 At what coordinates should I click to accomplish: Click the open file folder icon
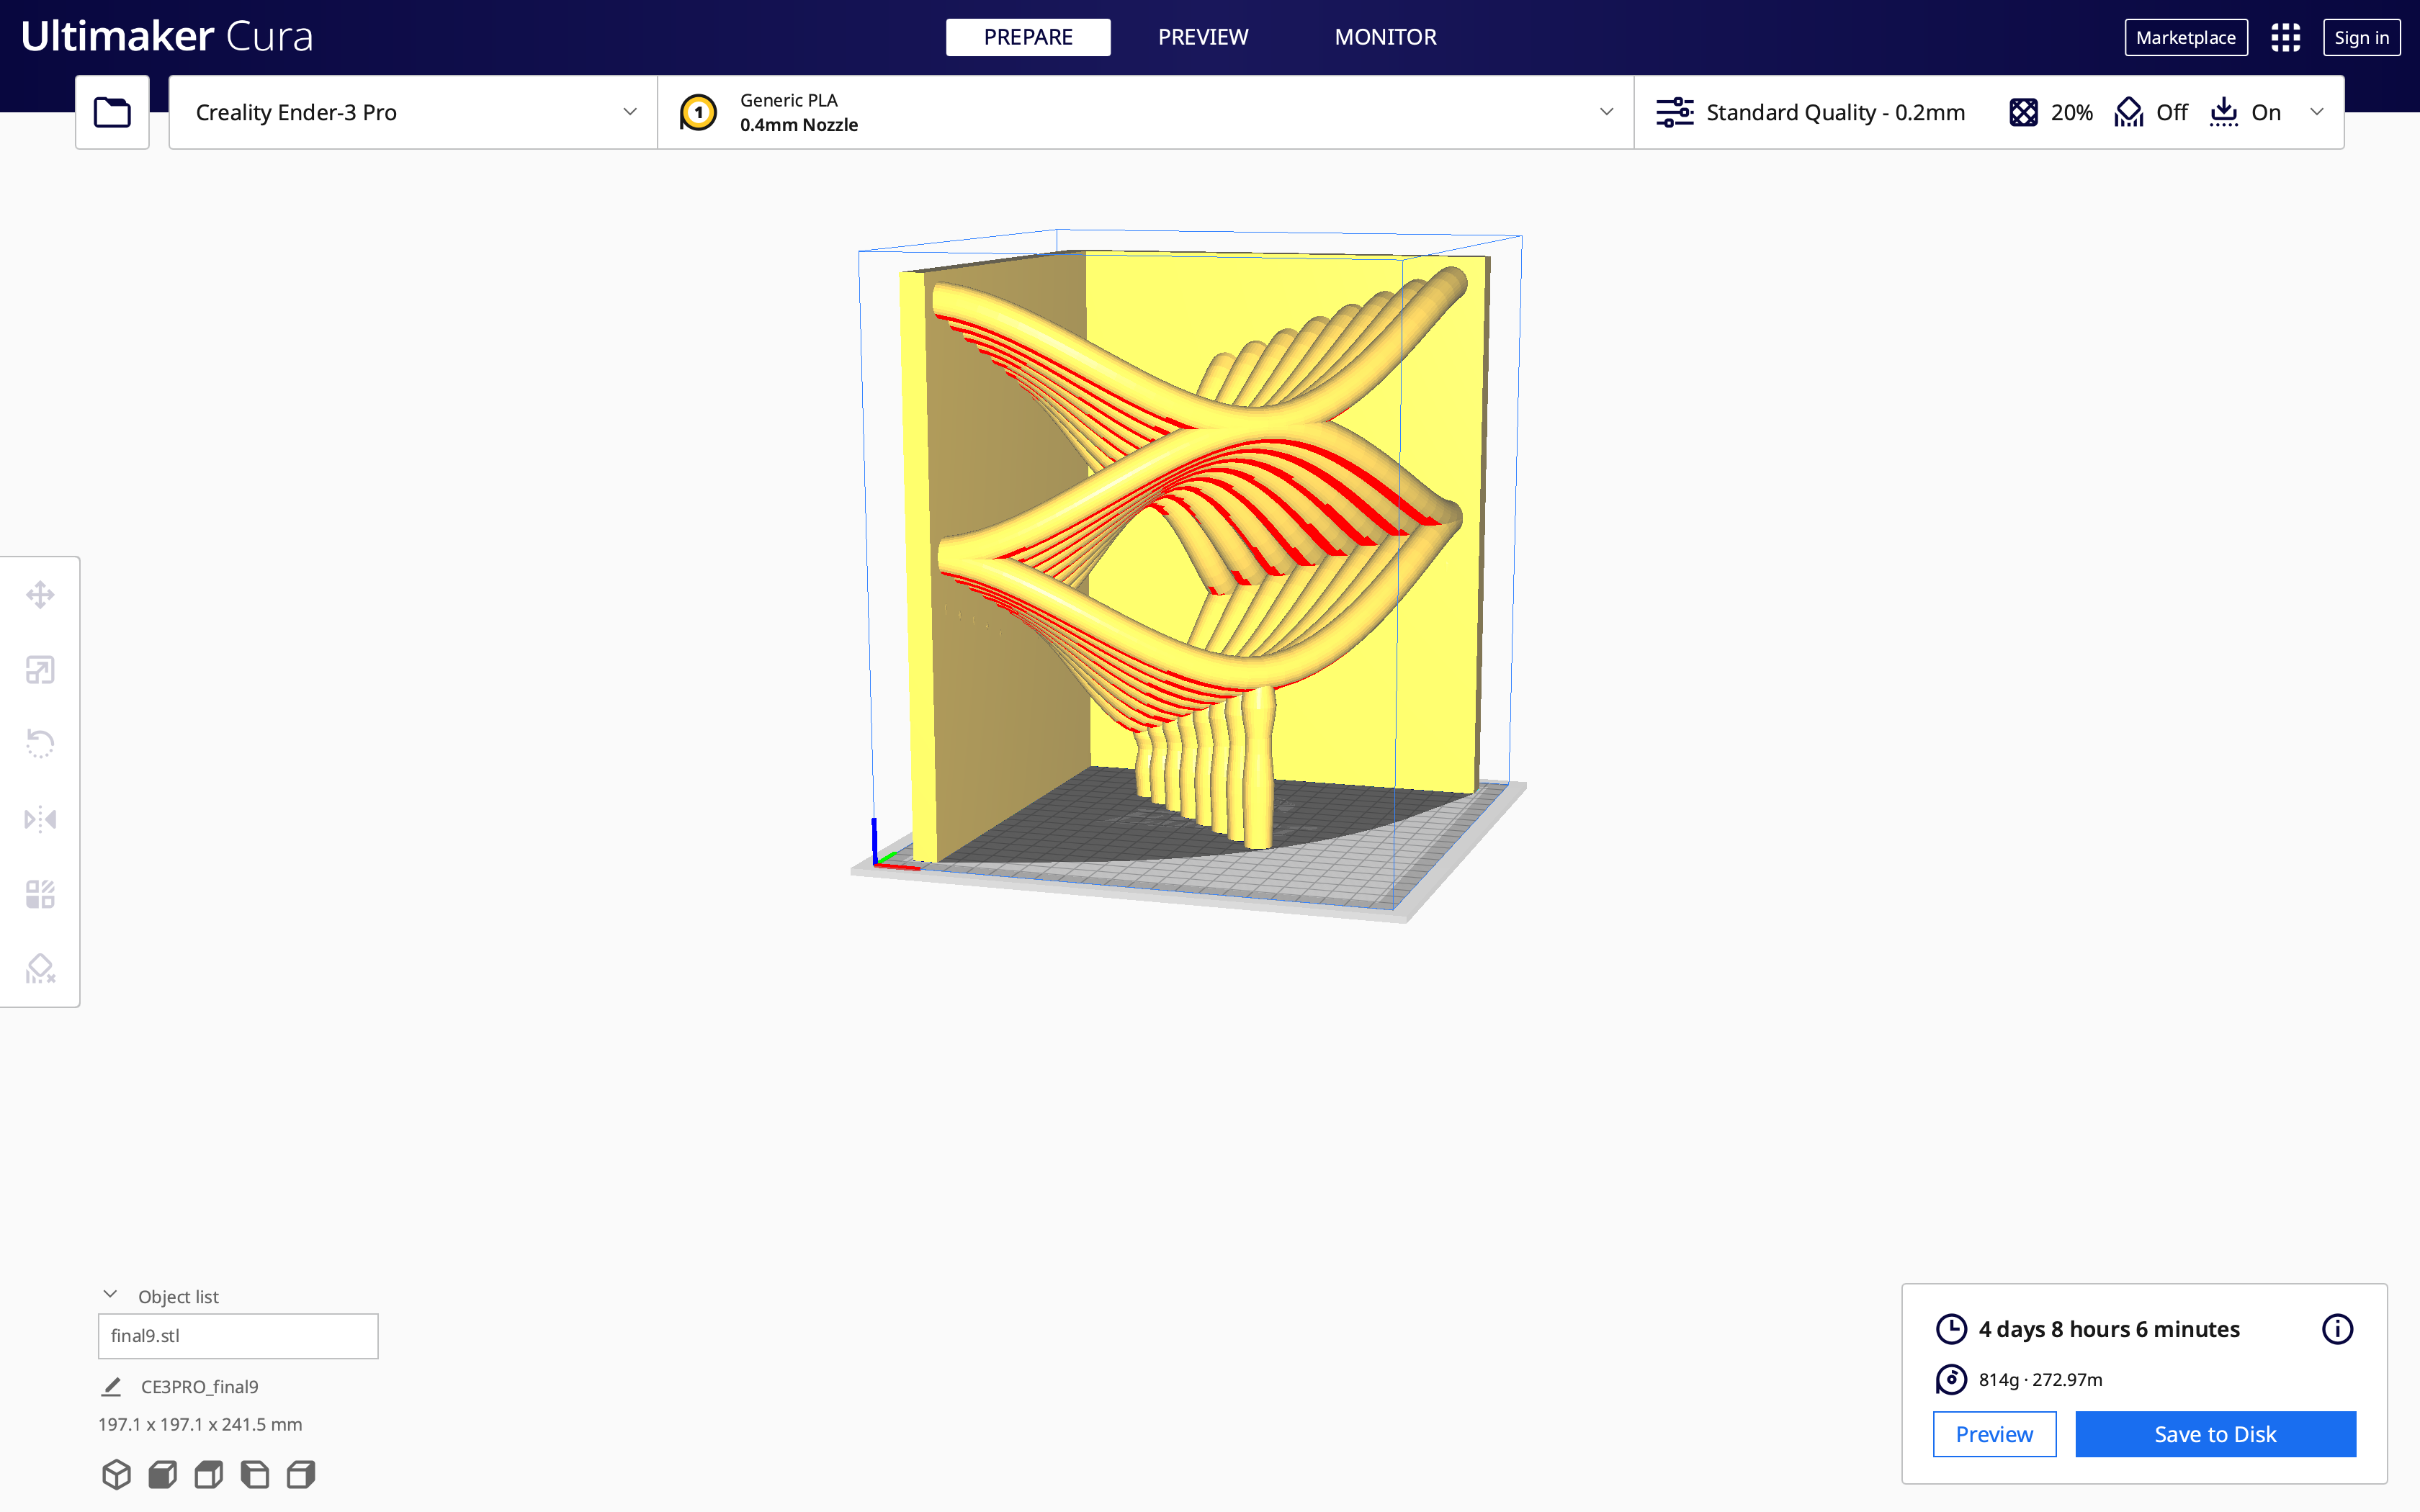pos(112,112)
